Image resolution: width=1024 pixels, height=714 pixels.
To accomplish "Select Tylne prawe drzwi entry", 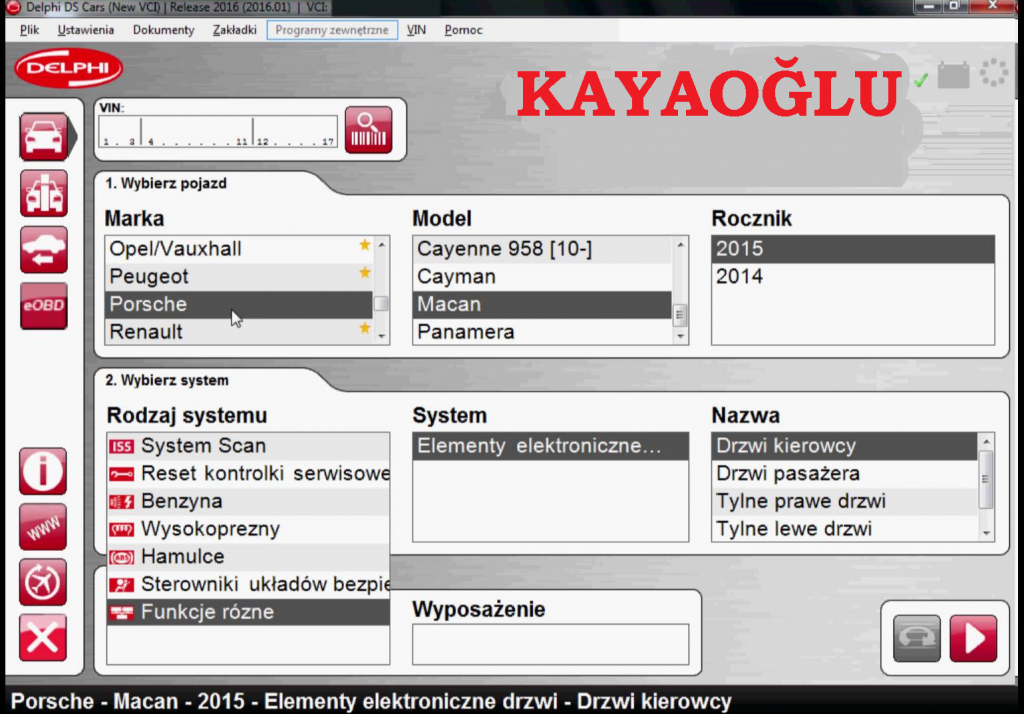I will [844, 501].
